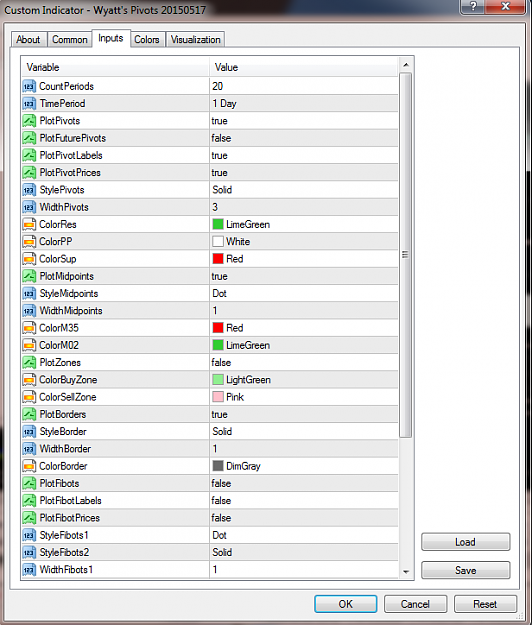The height and width of the screenshot is (625, 532).
Task: Click the PlotBorders boolean icon
Action: [x=29, y=415]
